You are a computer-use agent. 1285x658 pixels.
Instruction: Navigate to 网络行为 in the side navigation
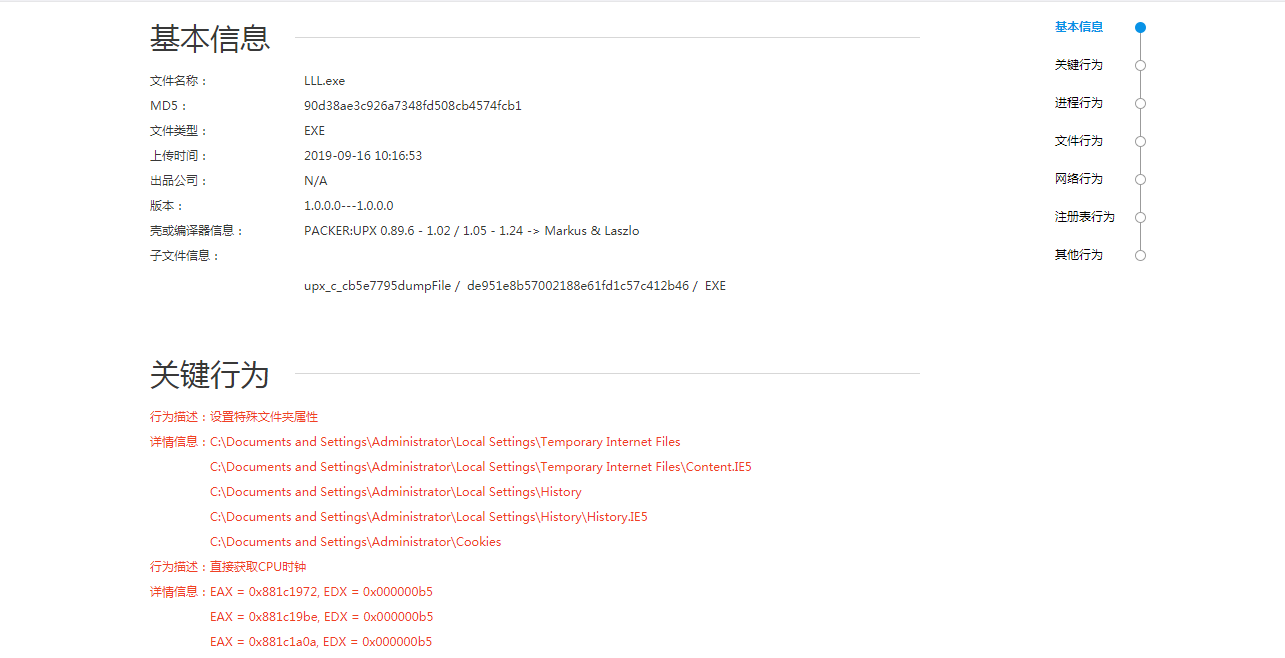(x=1078, y=179)
